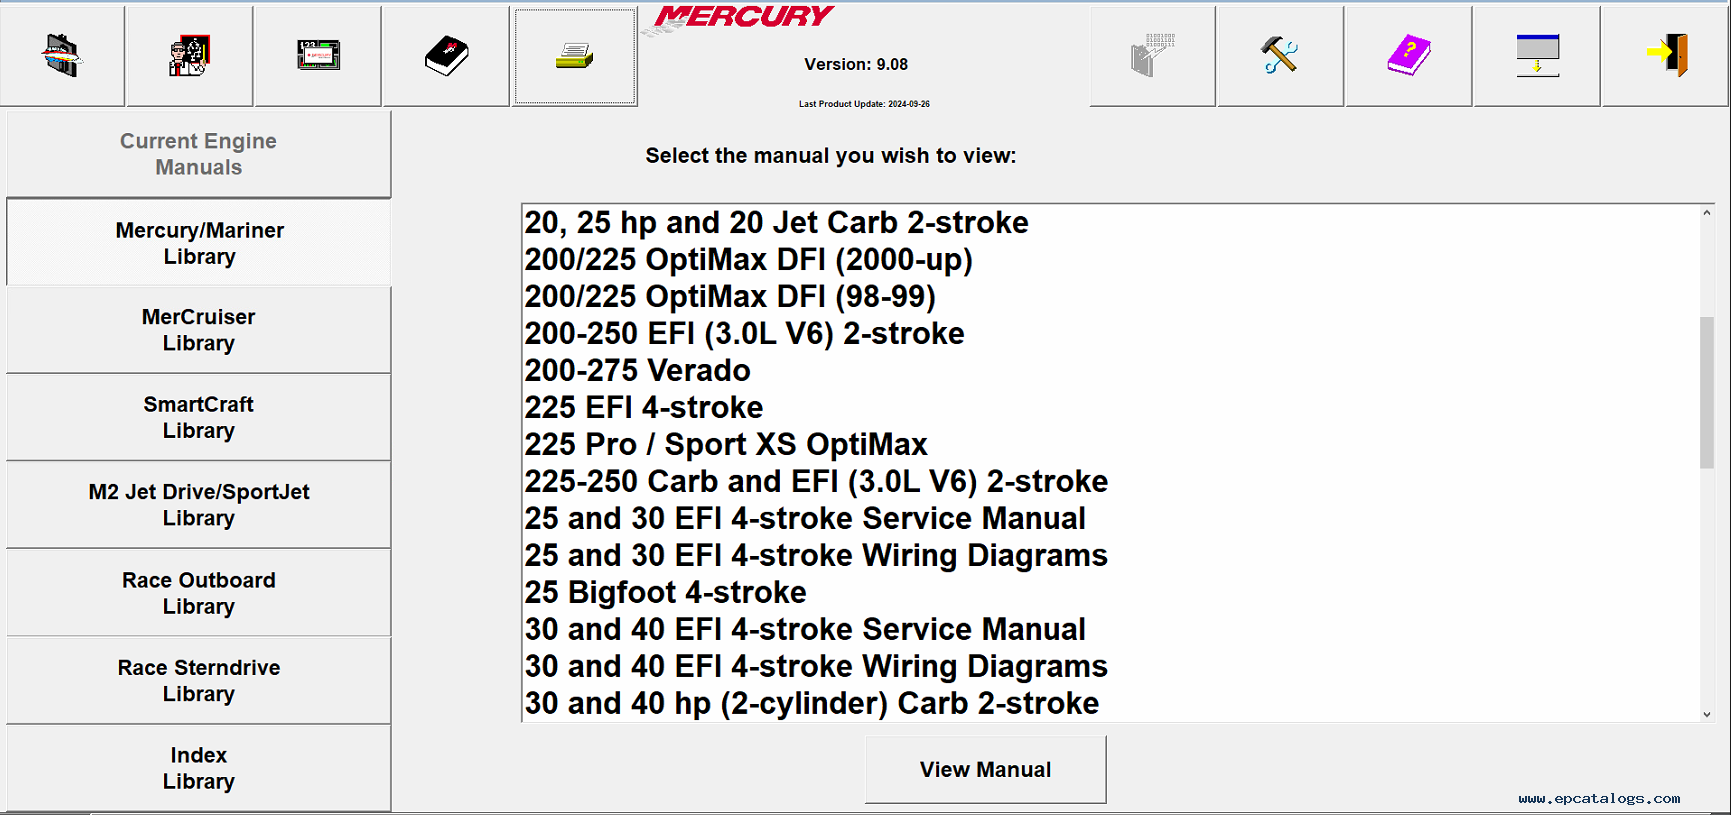
Task: Select M2 Jet Drive/SportJet Library
Action: 198,505
